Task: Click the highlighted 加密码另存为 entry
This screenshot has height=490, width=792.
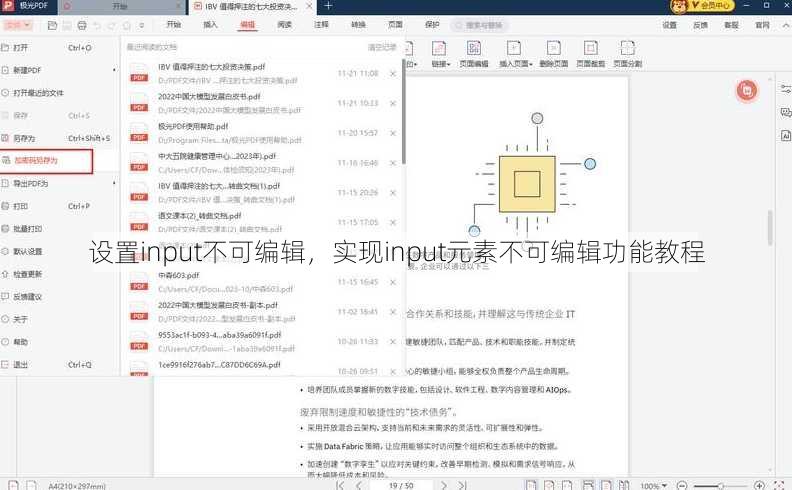Action: tap(46, 161)
